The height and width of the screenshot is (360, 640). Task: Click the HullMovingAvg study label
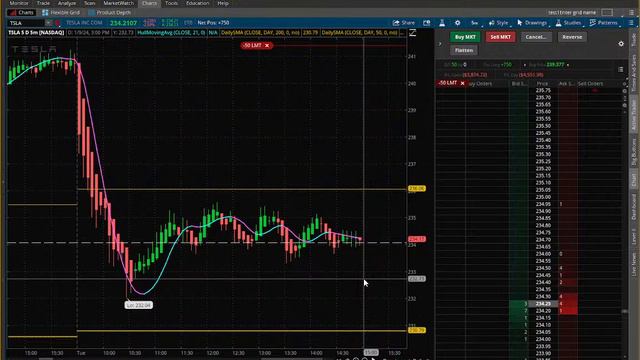point(171,33)
